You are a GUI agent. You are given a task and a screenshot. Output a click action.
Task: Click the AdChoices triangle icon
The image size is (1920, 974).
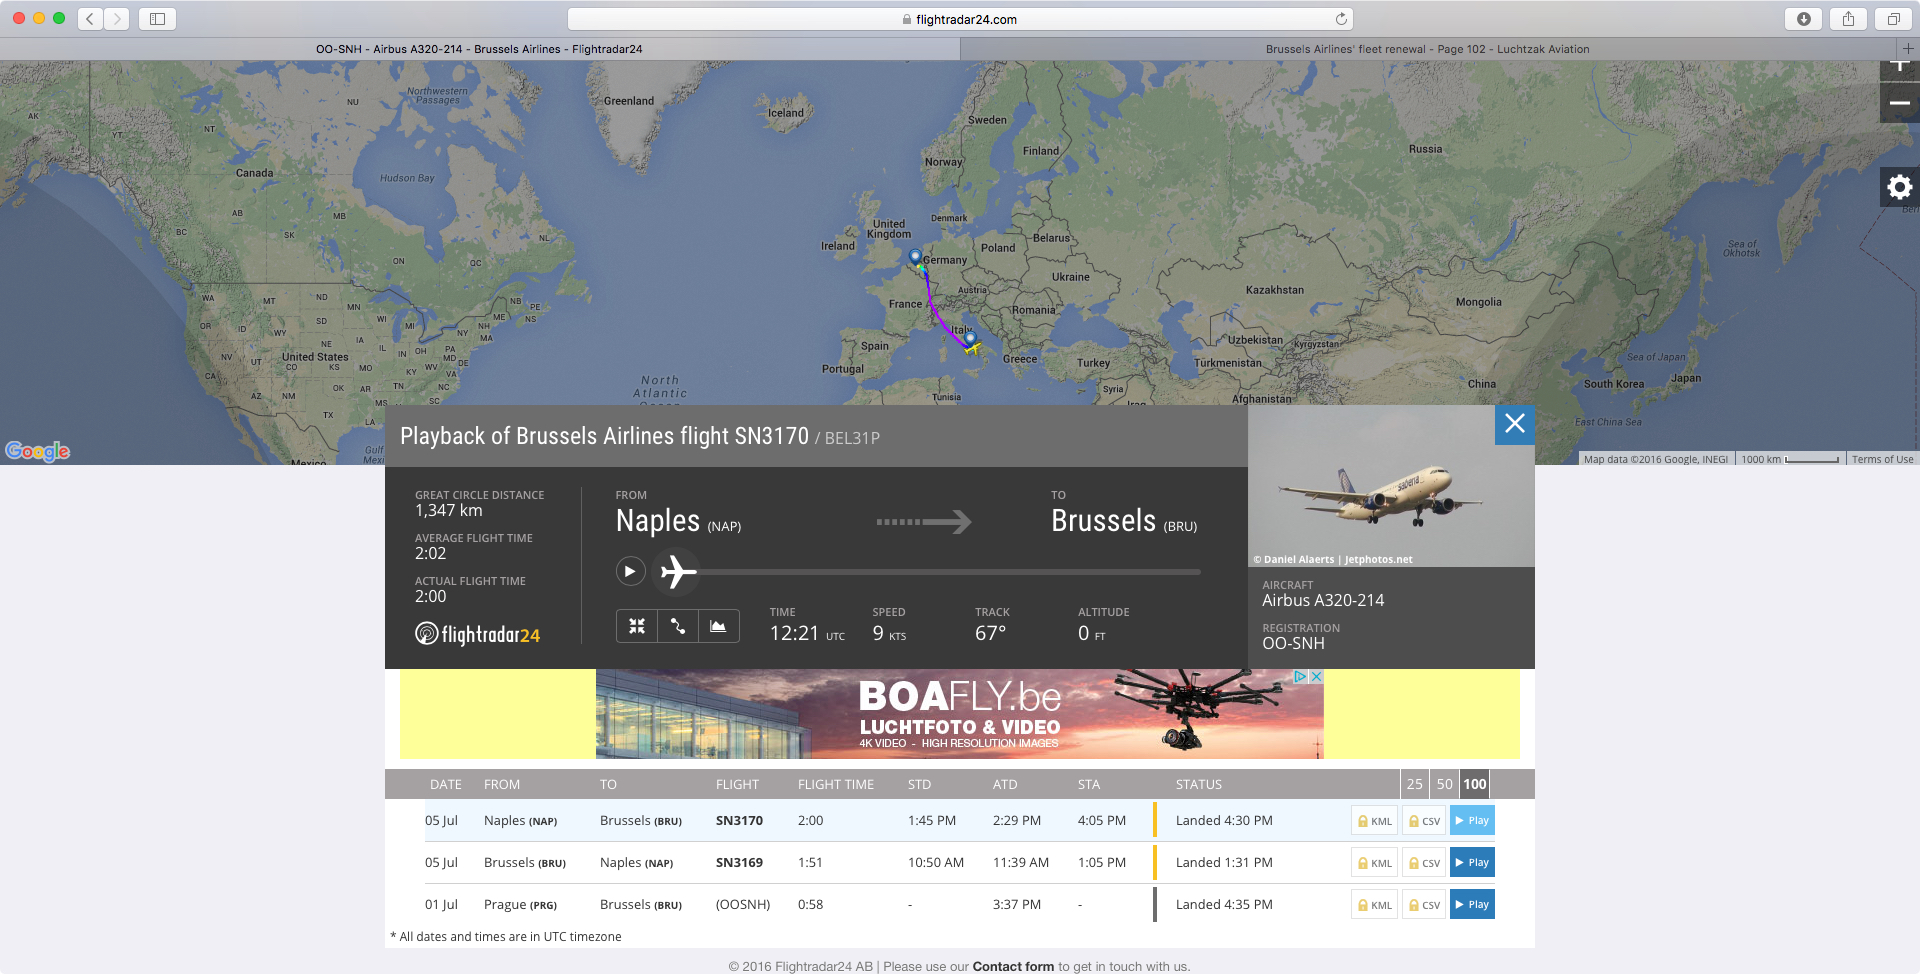coord(1301,677)
